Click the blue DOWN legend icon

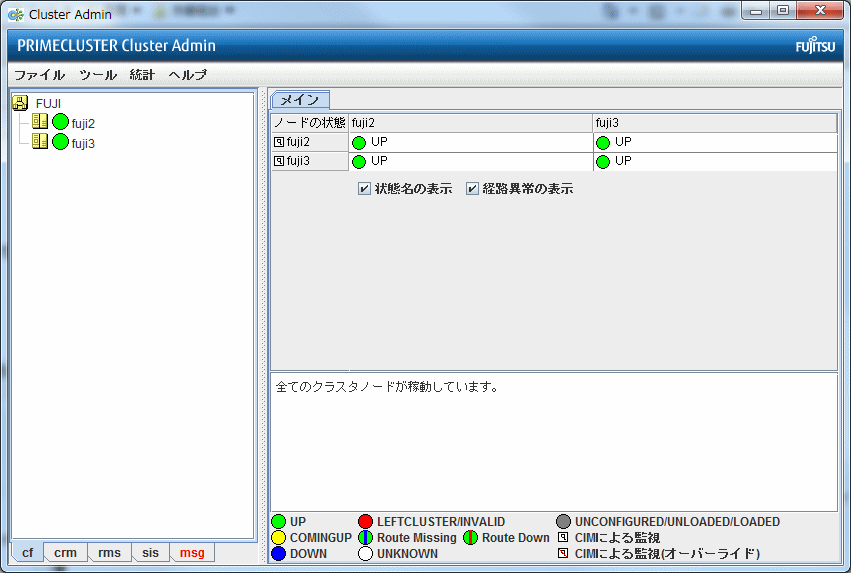click(x=278, y=554)
